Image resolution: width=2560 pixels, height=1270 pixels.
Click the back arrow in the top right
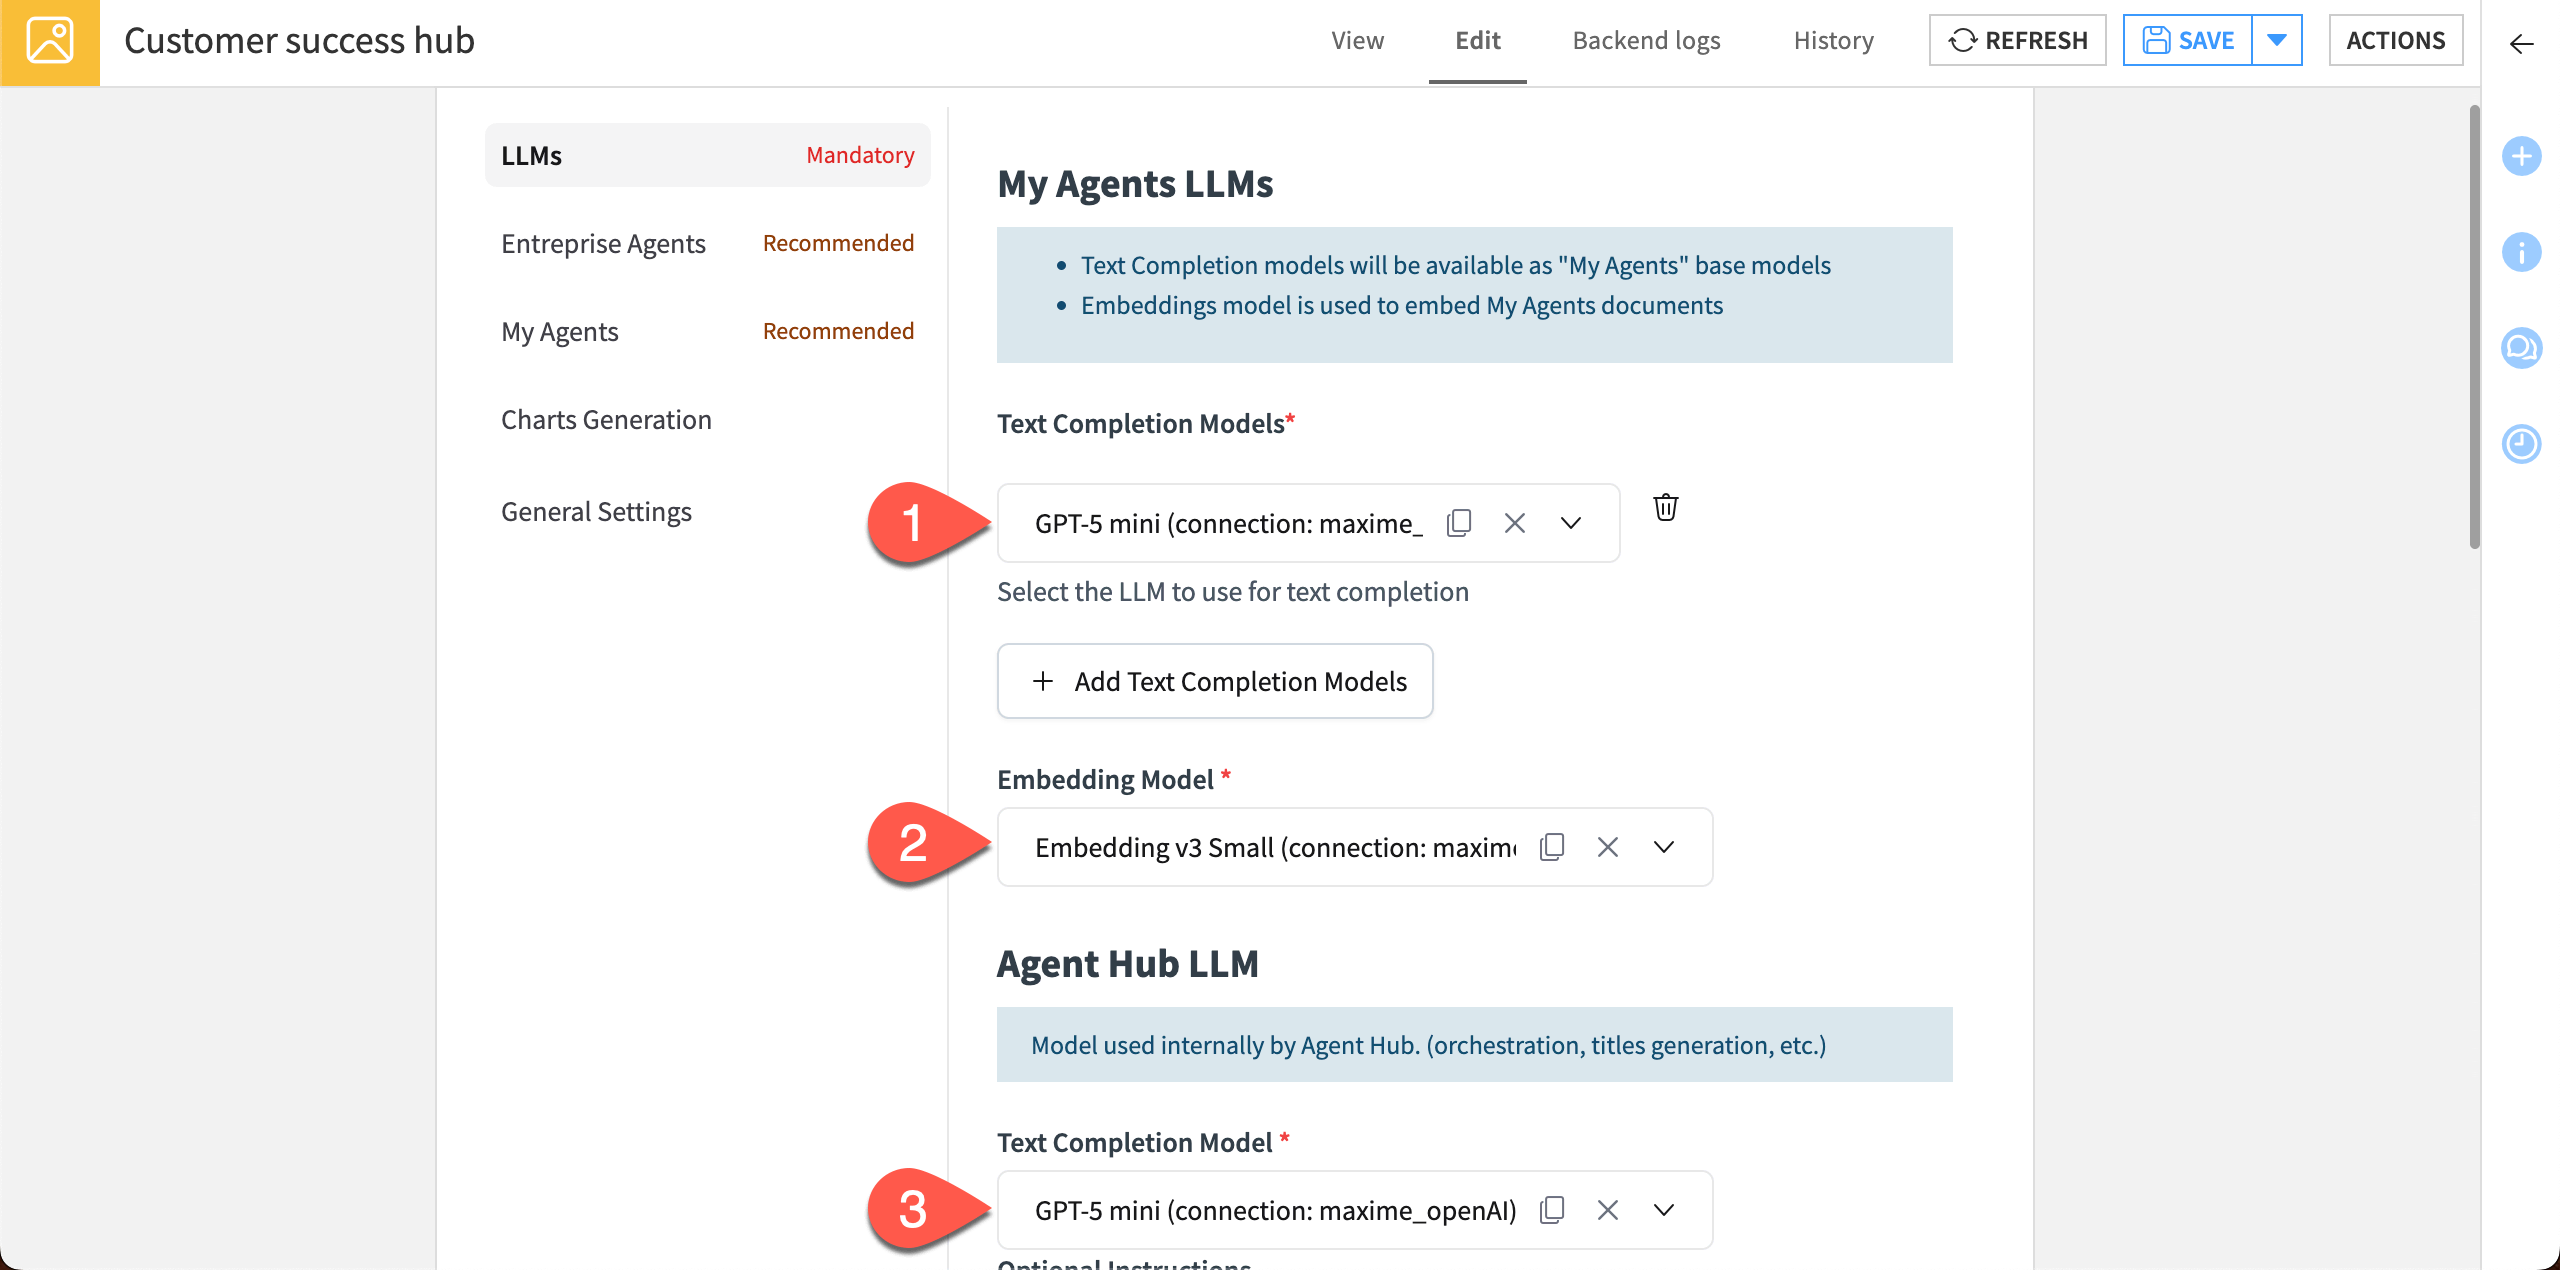coord(2521,44)
